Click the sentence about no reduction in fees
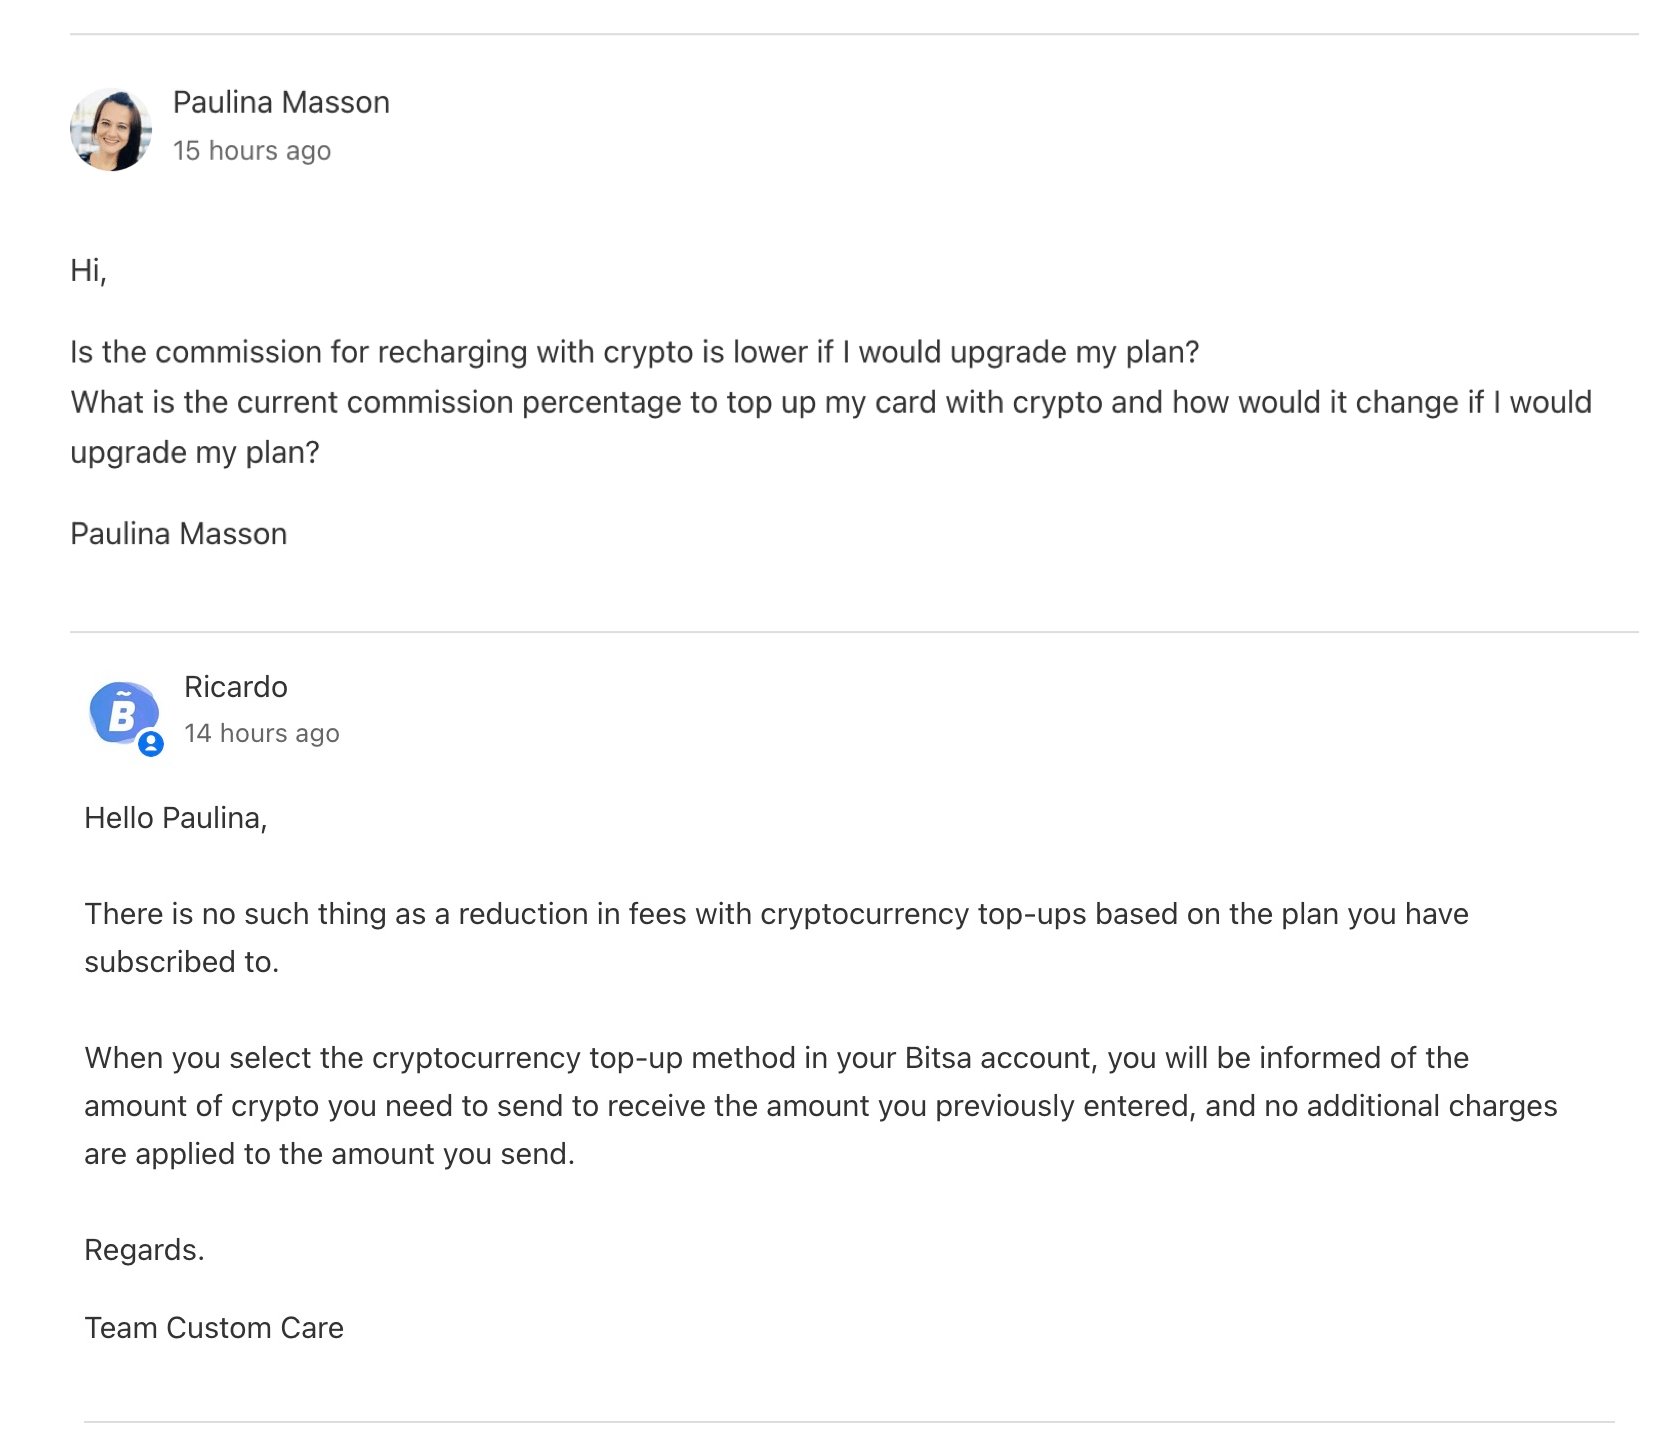This screenshot has width=1674, height=1441. tap(777, 914)
